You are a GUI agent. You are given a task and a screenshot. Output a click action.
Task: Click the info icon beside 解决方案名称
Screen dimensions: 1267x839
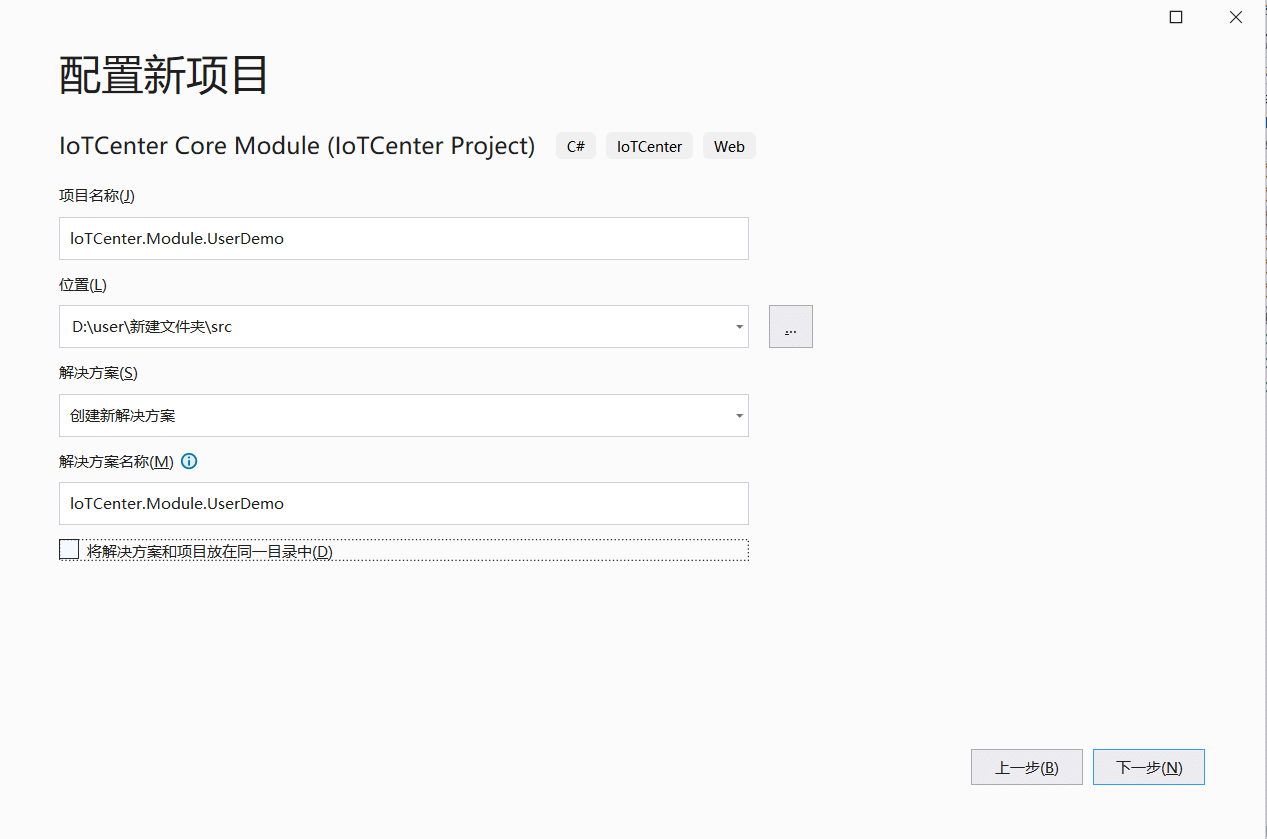click(x=189, y=461)
